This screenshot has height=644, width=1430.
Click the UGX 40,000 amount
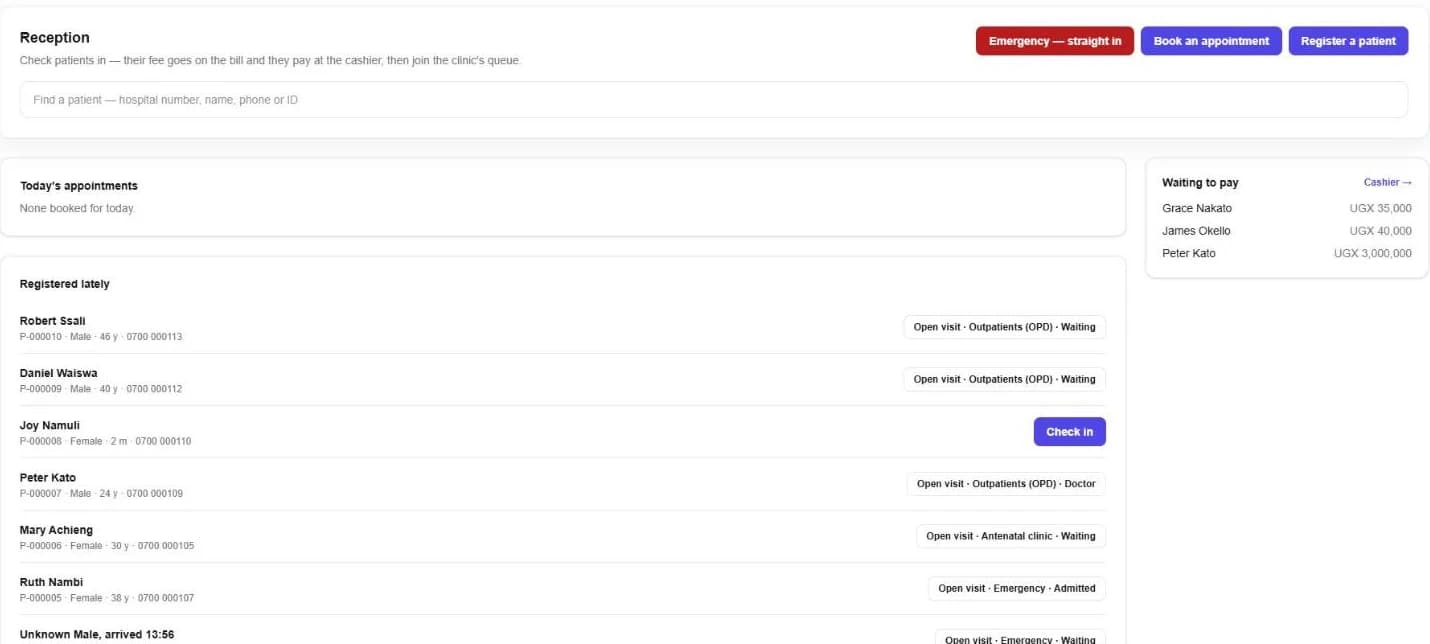point(1380,231)
